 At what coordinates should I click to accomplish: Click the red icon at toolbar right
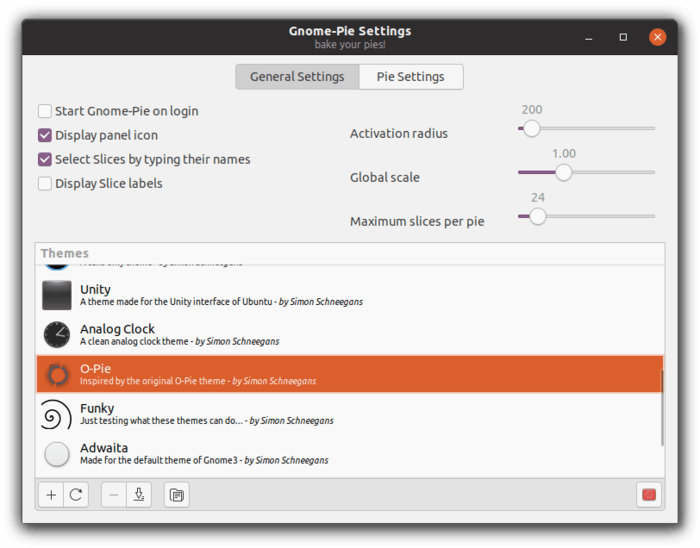pyautogui.click(x=649, y=495)
